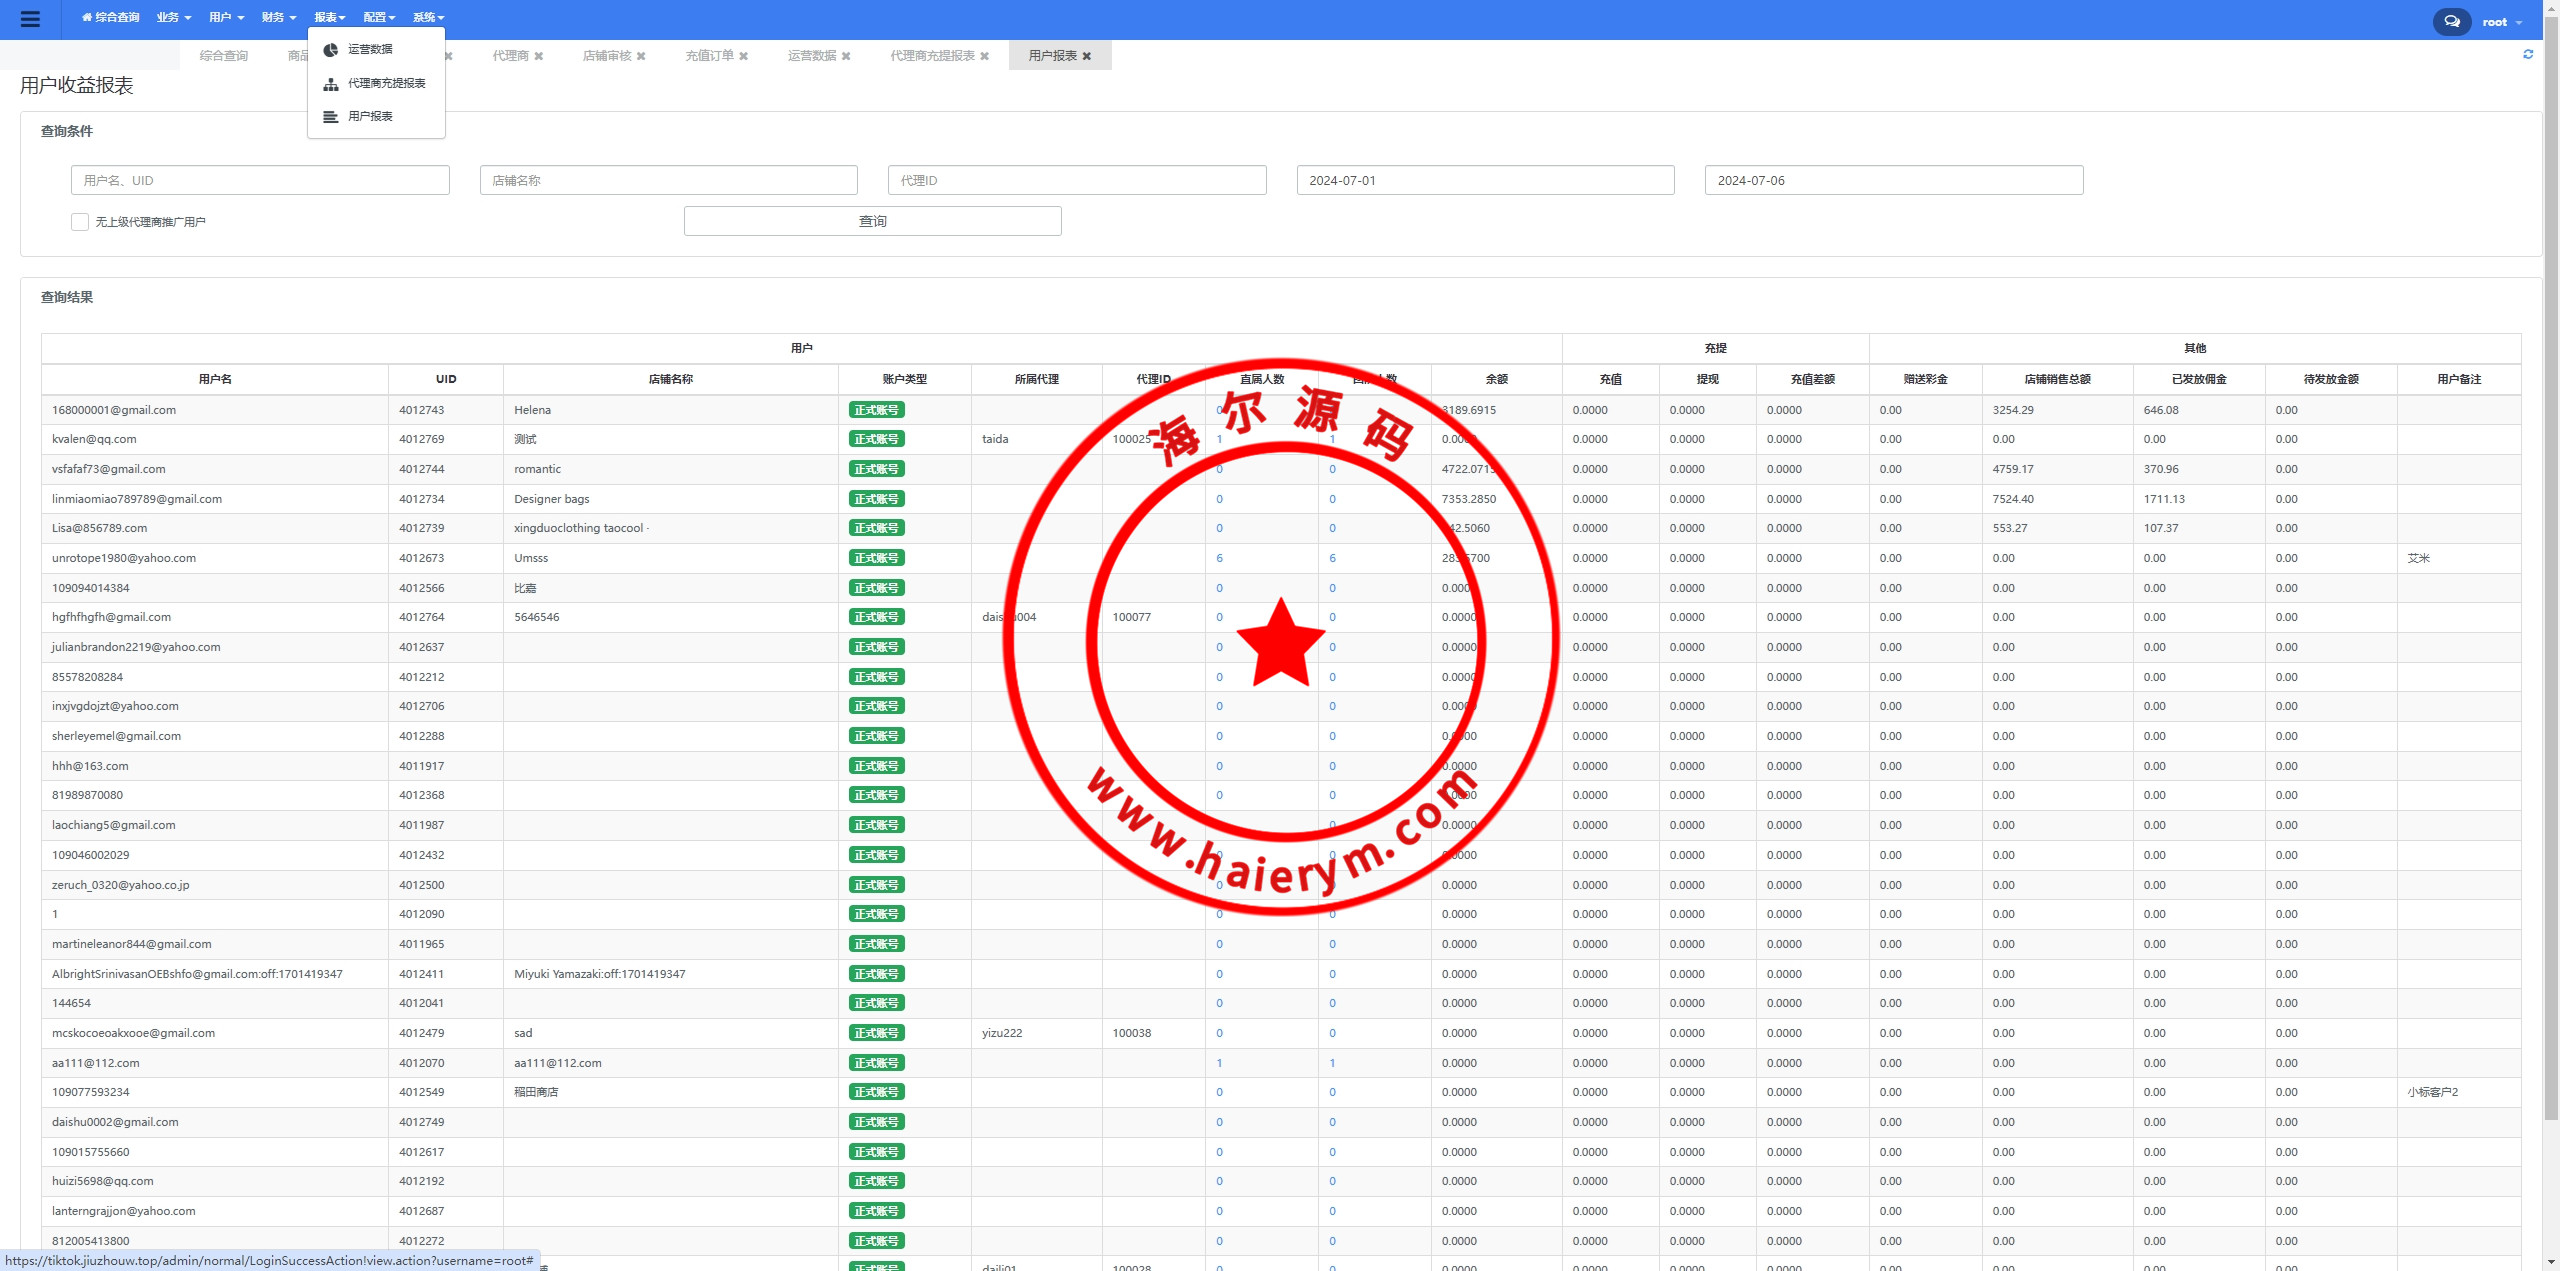The width and height of the screenshot is (2560, 1271).
Task: Open the root user dropdown
Action: coord(2501,22)
